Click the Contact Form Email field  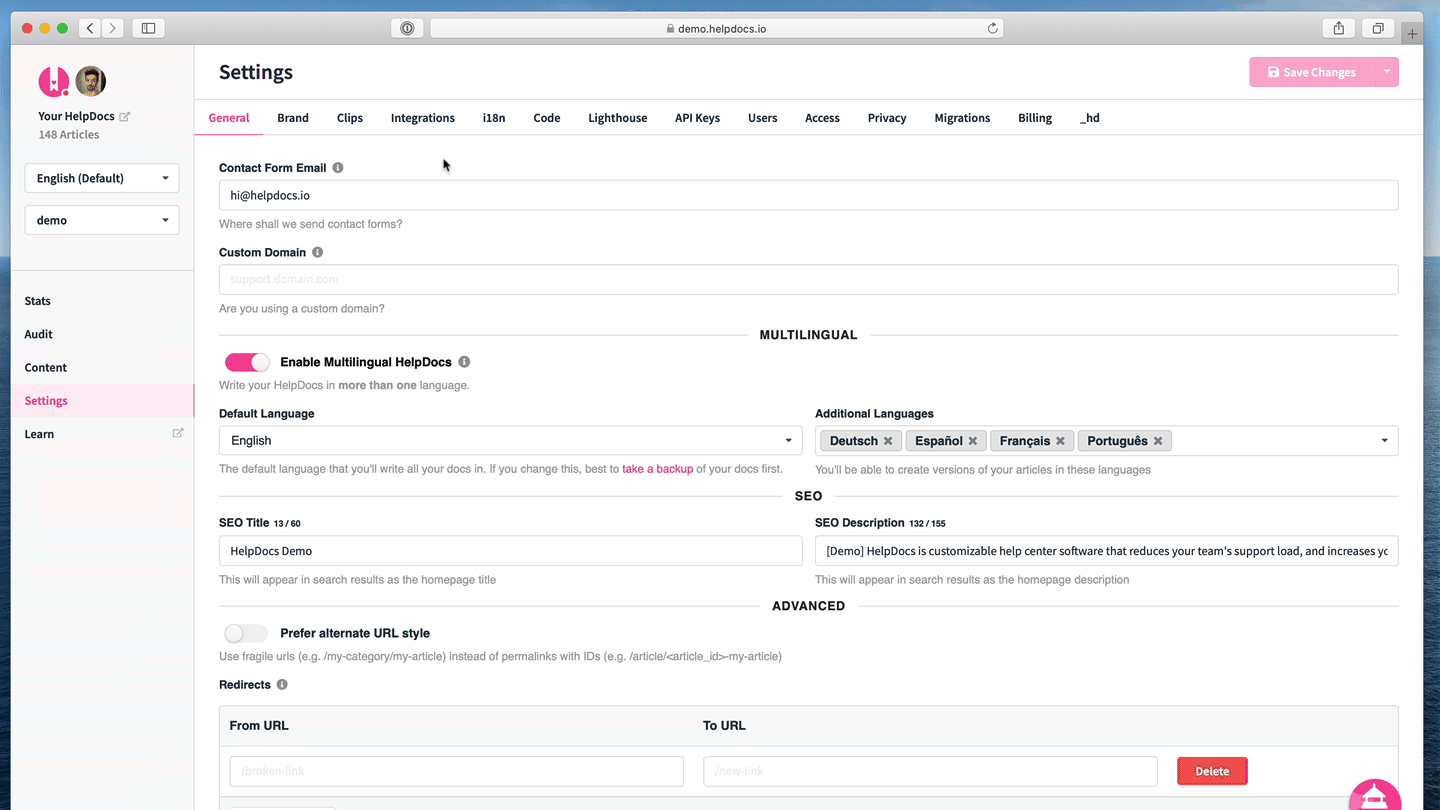click(808, 195)
